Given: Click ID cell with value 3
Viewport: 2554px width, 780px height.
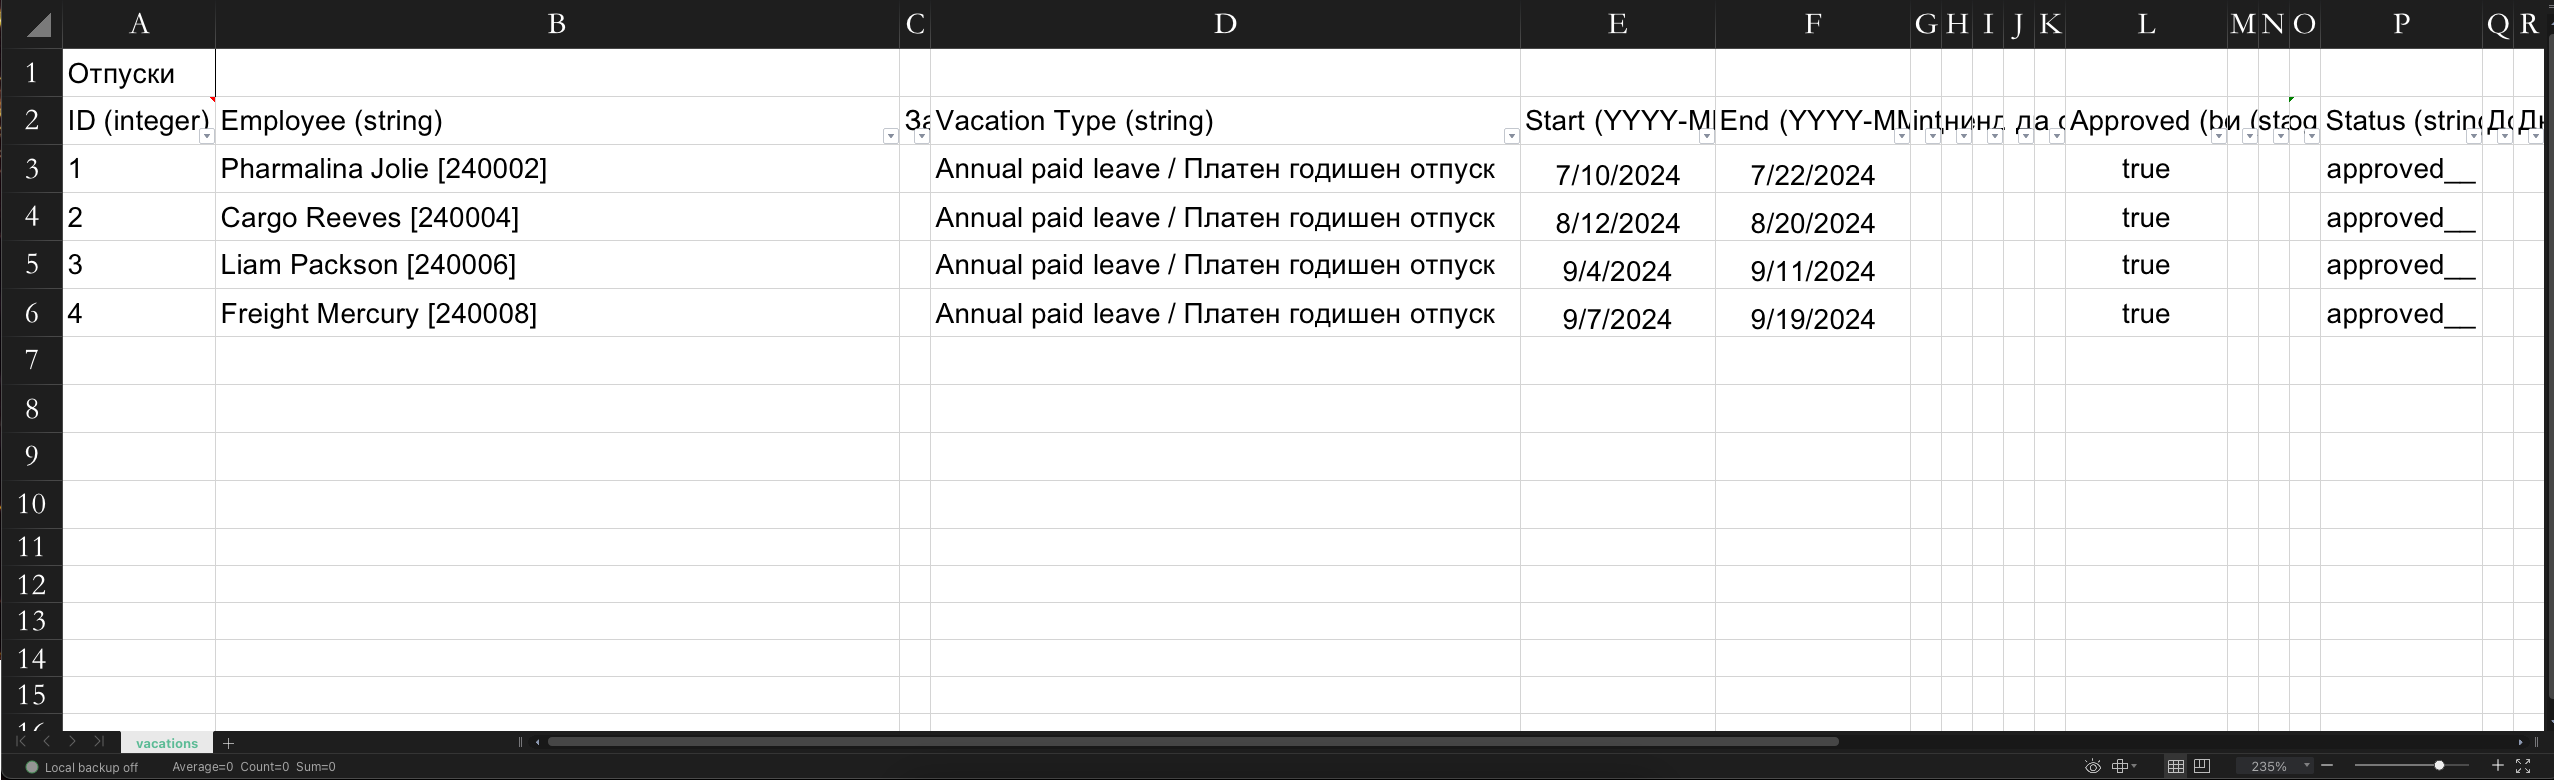Looking at the screenshot, I should tap(139, 265).
